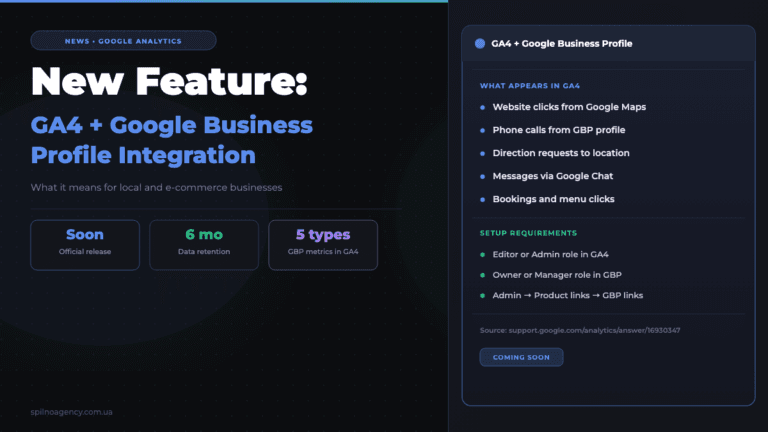Click the blue circle icon in card header
This screenshot has width=768, height=432.
coord(480,44)
